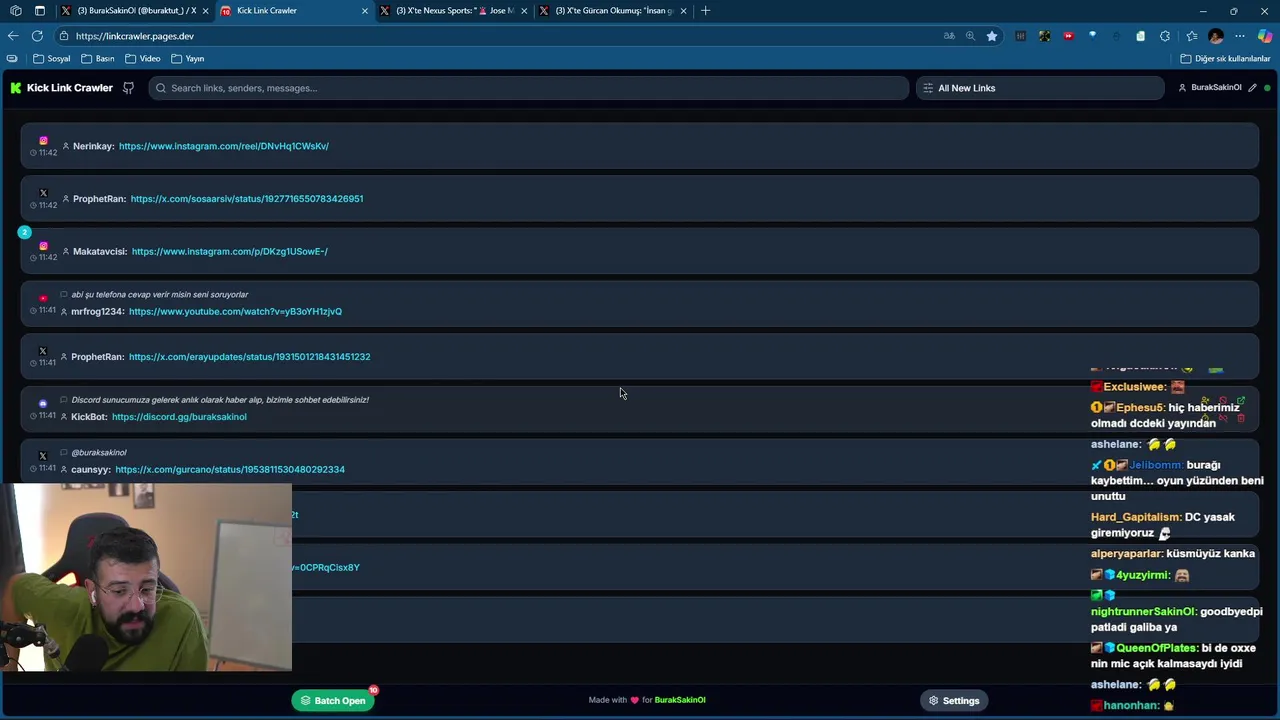Viewport: 1280px width, 720px height.
Task: Click the Batch Open button
Action: point(334,701)
